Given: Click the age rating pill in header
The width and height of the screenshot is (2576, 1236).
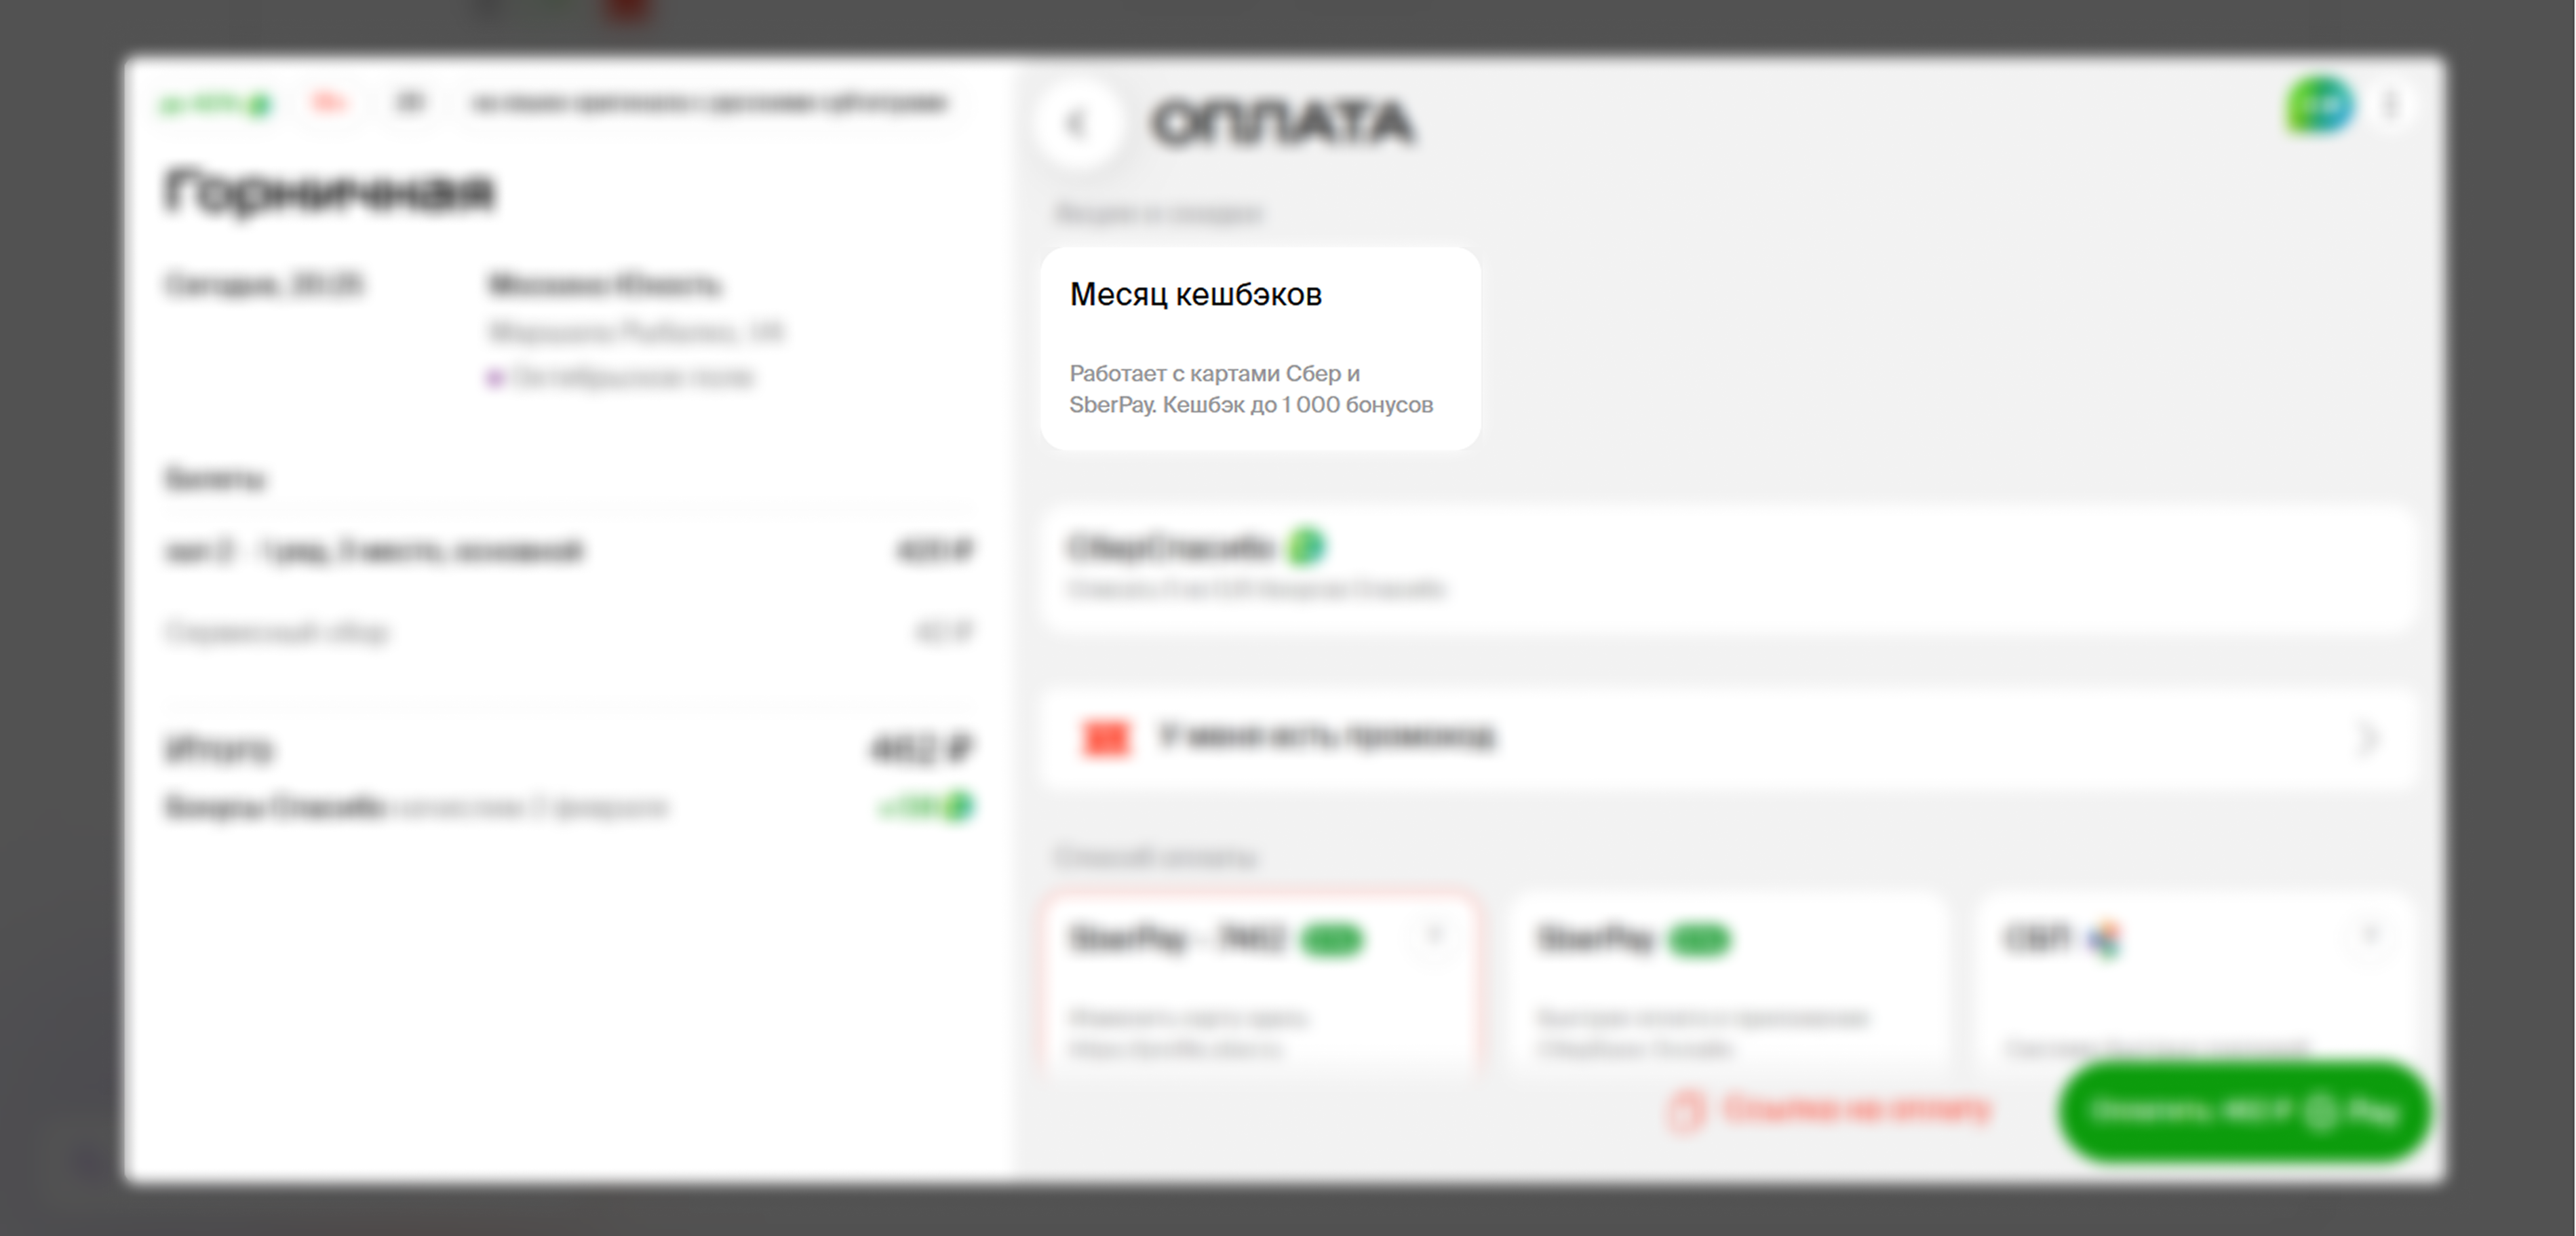Looking at the screenshot, I should (x=410, y=103).
